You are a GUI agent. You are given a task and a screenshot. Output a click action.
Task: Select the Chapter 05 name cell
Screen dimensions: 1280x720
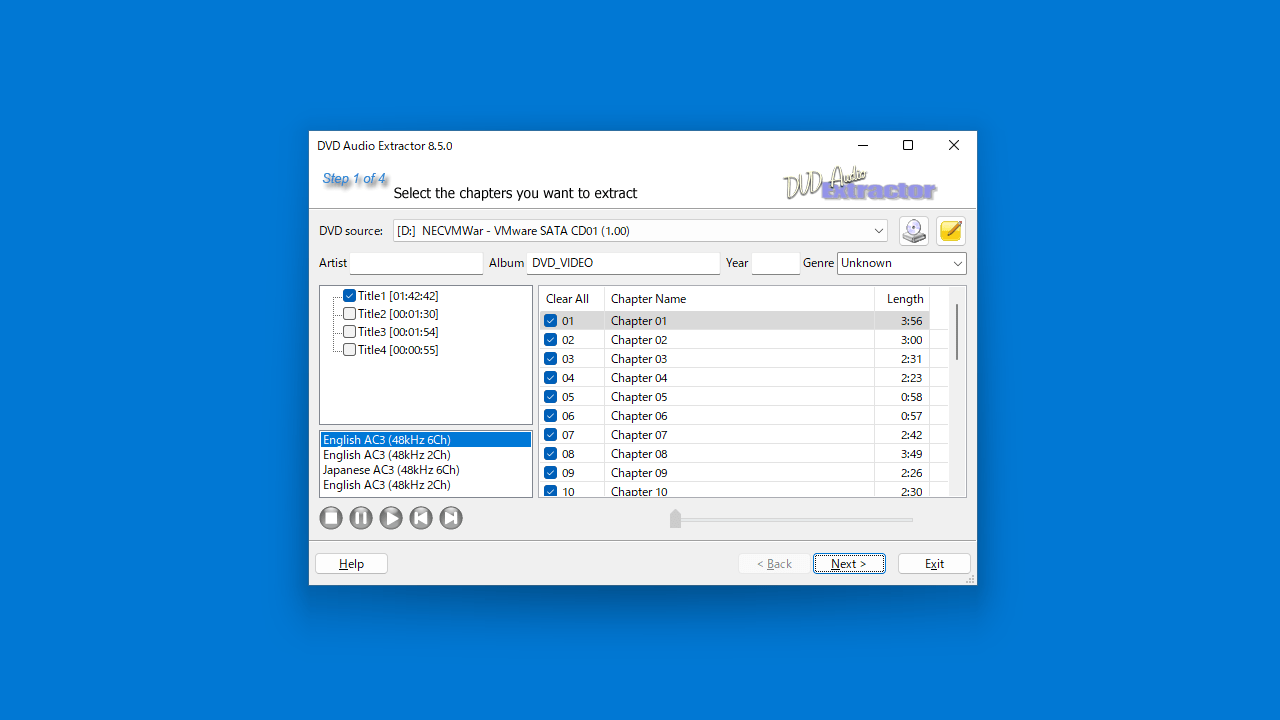pos(739,397)
